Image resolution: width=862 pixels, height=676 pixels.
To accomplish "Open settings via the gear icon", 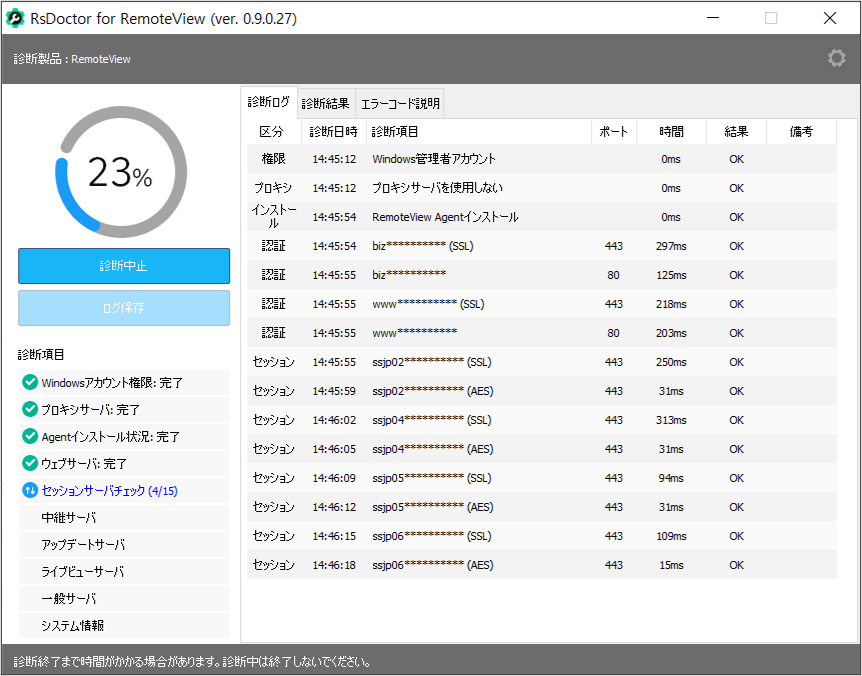I will (x=836, y=58).
